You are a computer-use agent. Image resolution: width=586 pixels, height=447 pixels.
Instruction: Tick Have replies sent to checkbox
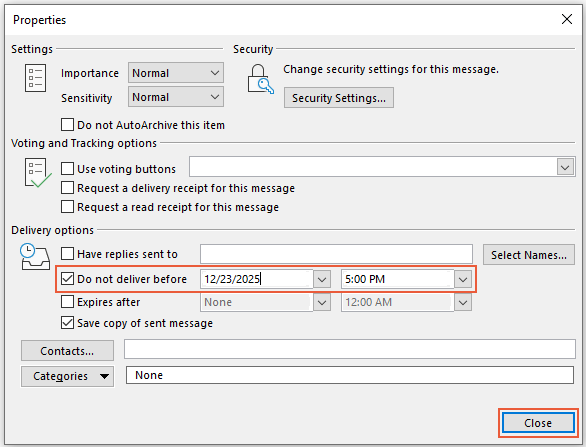click(x=67, y=254)
